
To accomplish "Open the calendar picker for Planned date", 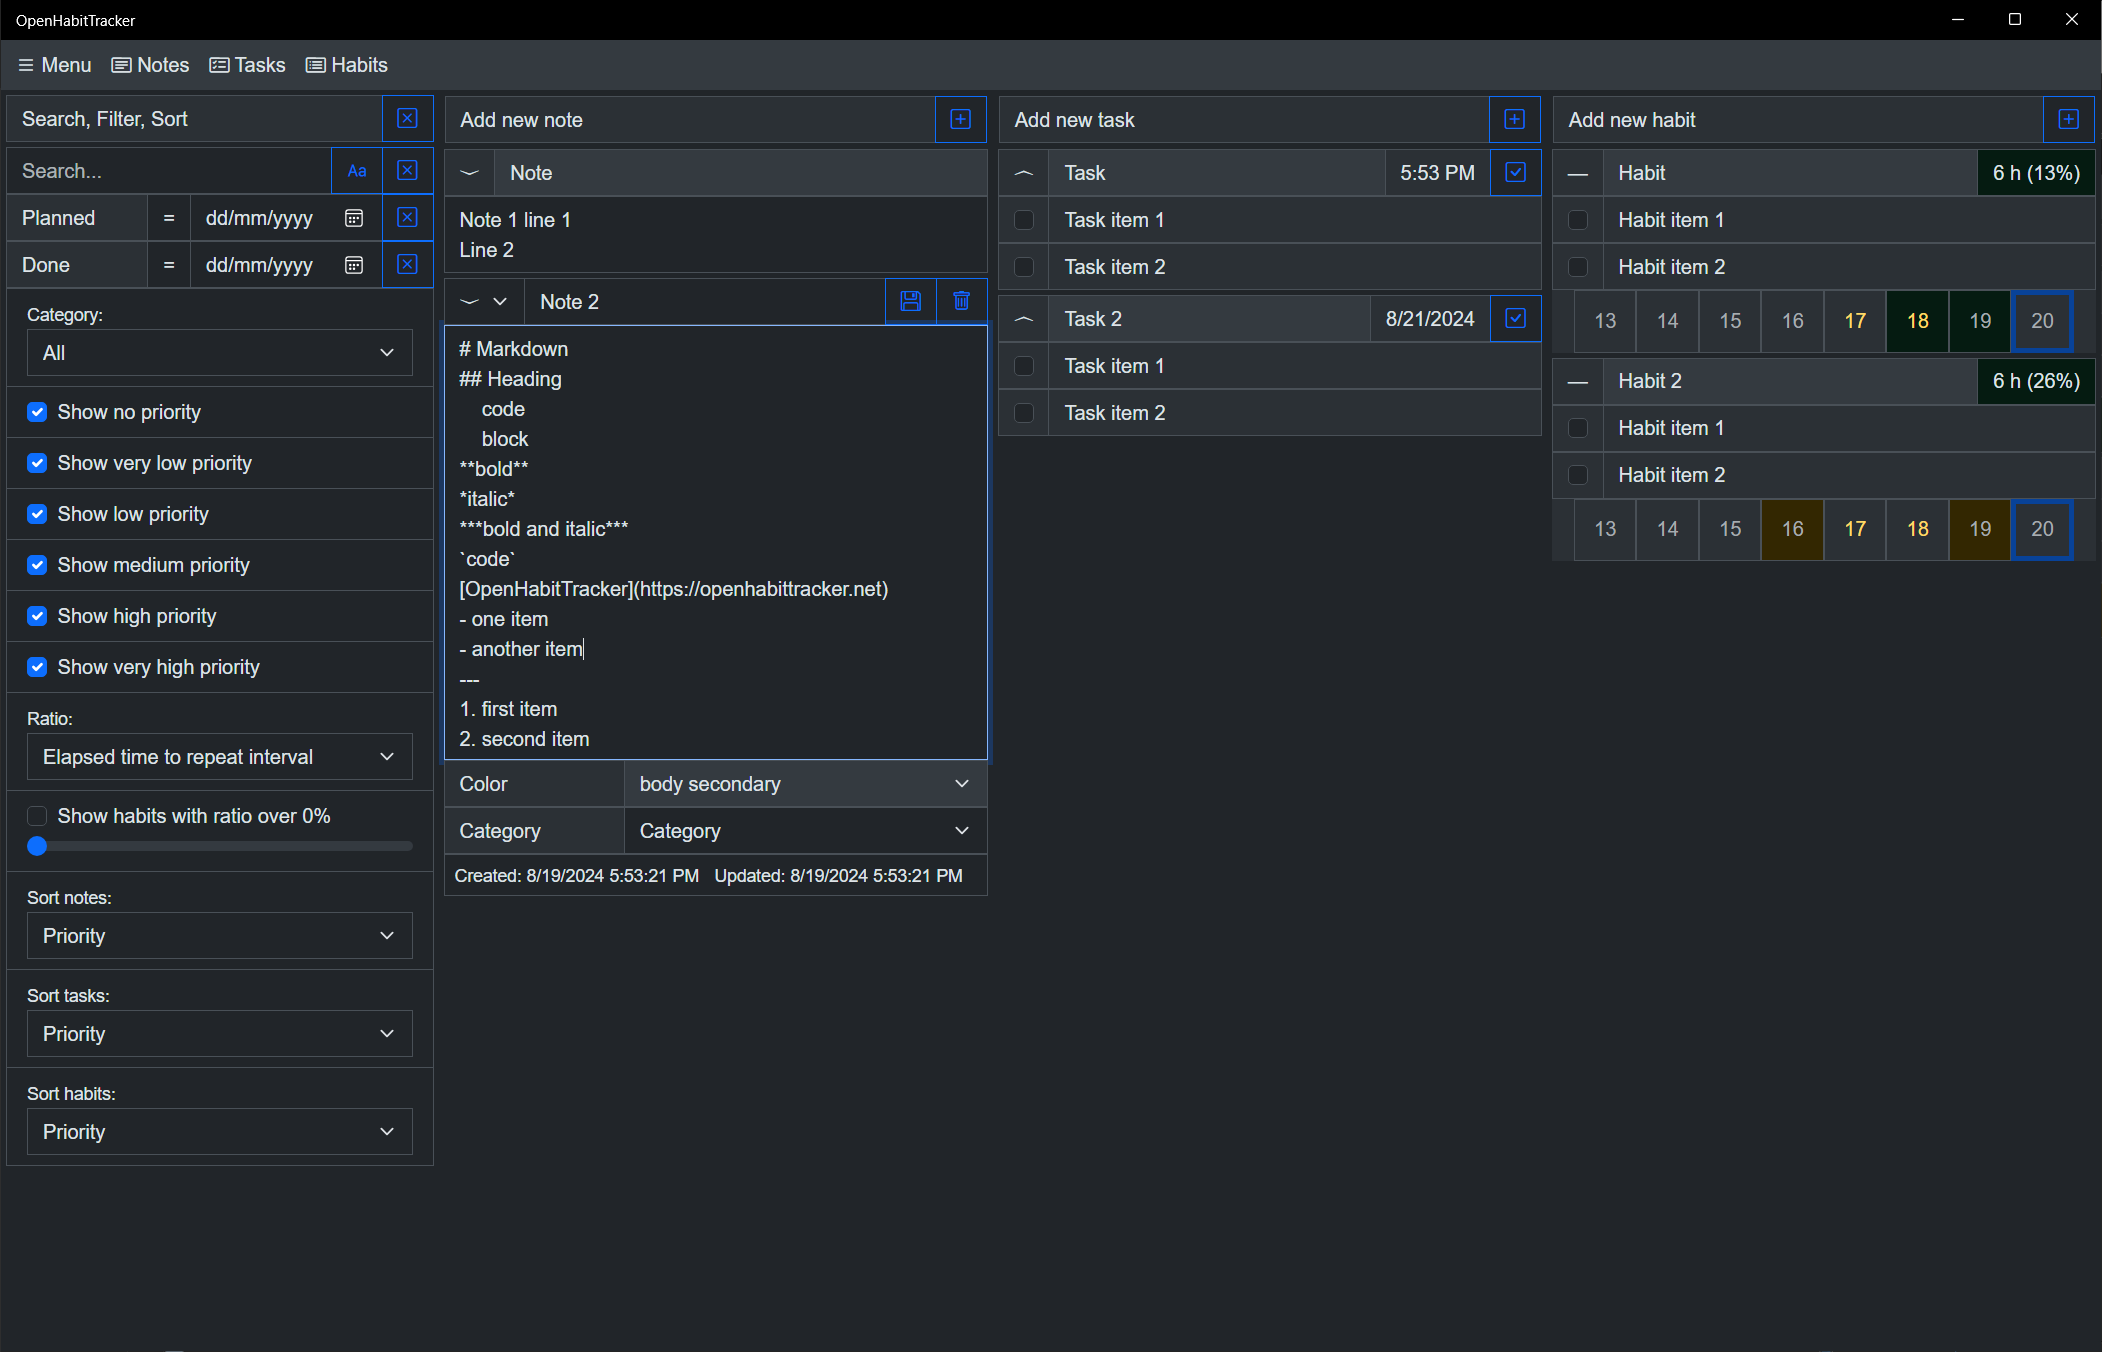I will (x=354, y=217).
